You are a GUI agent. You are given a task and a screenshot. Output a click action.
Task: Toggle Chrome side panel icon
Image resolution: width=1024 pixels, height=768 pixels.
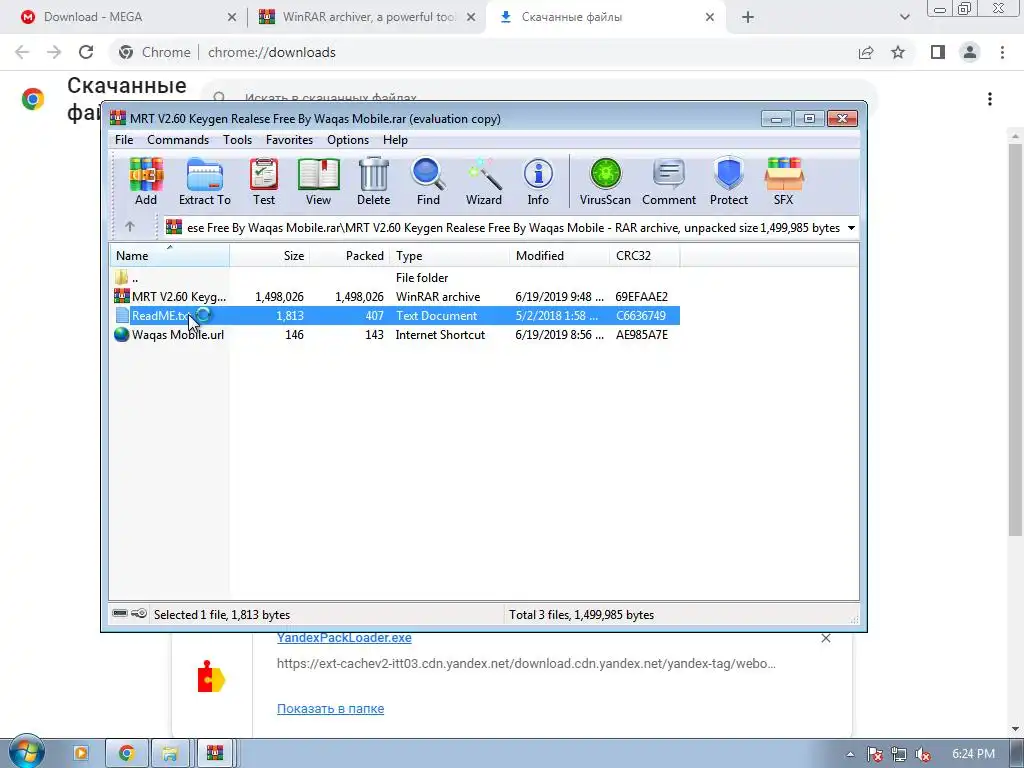[938, 52]
